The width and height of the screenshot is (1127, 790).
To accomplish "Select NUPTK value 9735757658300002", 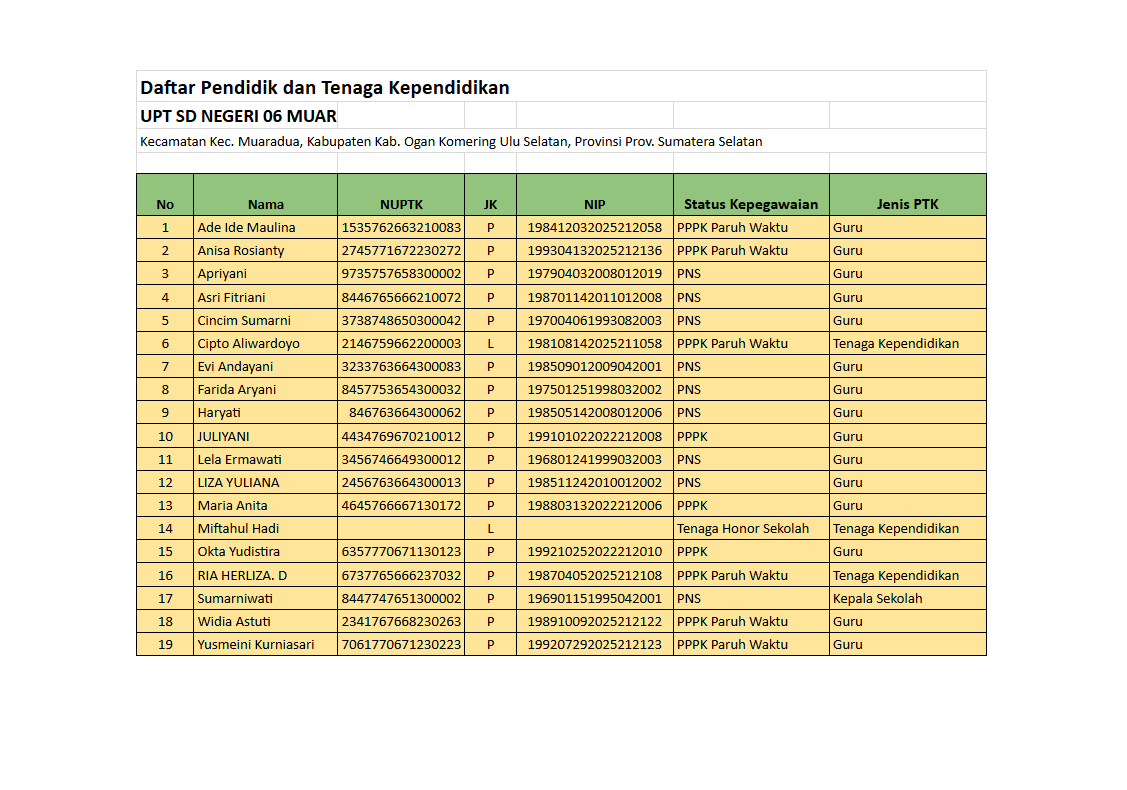I will [x=401, y=273].
